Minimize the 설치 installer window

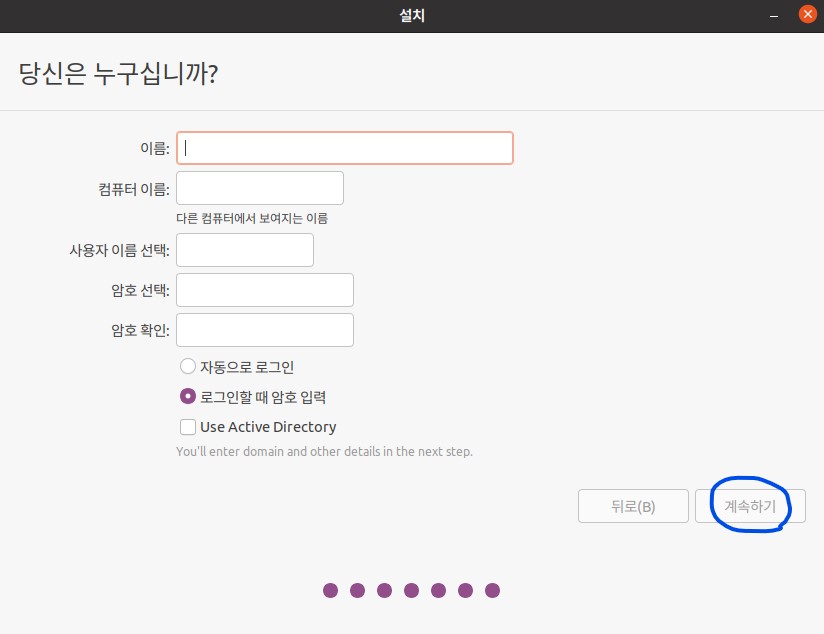(774, 16)
